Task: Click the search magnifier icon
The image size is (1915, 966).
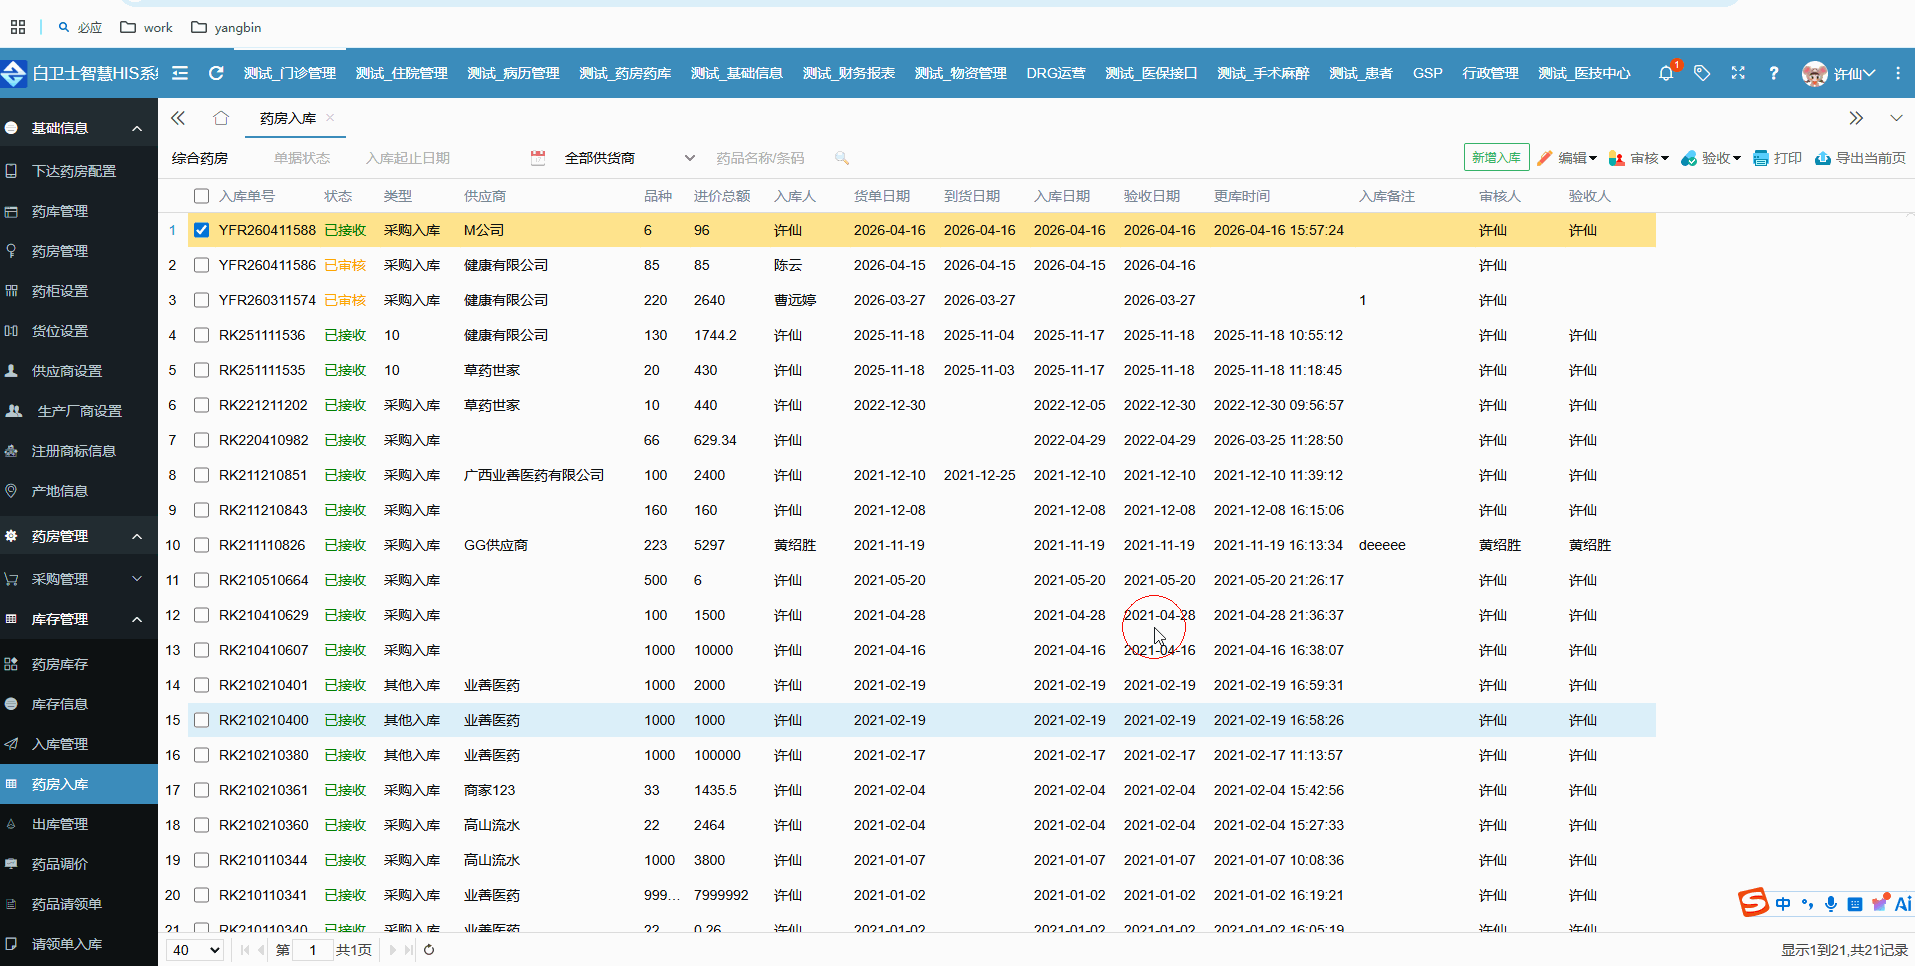Action: tap(842, 158)
